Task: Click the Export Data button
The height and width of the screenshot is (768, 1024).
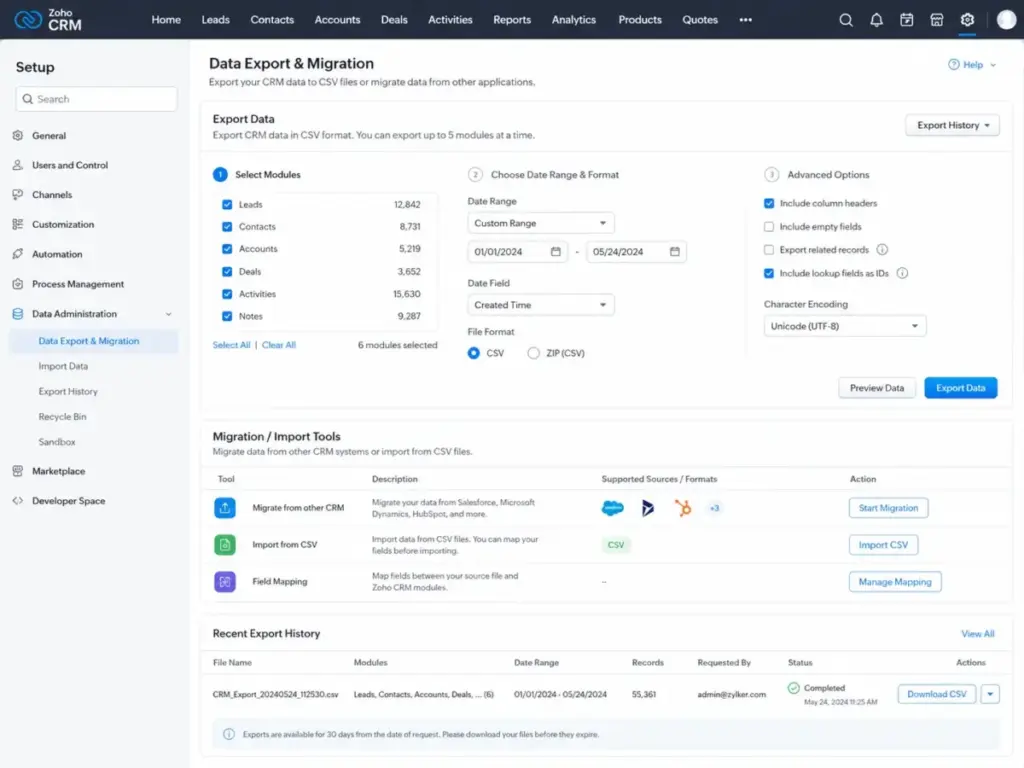Action: [x=961, y=388]
